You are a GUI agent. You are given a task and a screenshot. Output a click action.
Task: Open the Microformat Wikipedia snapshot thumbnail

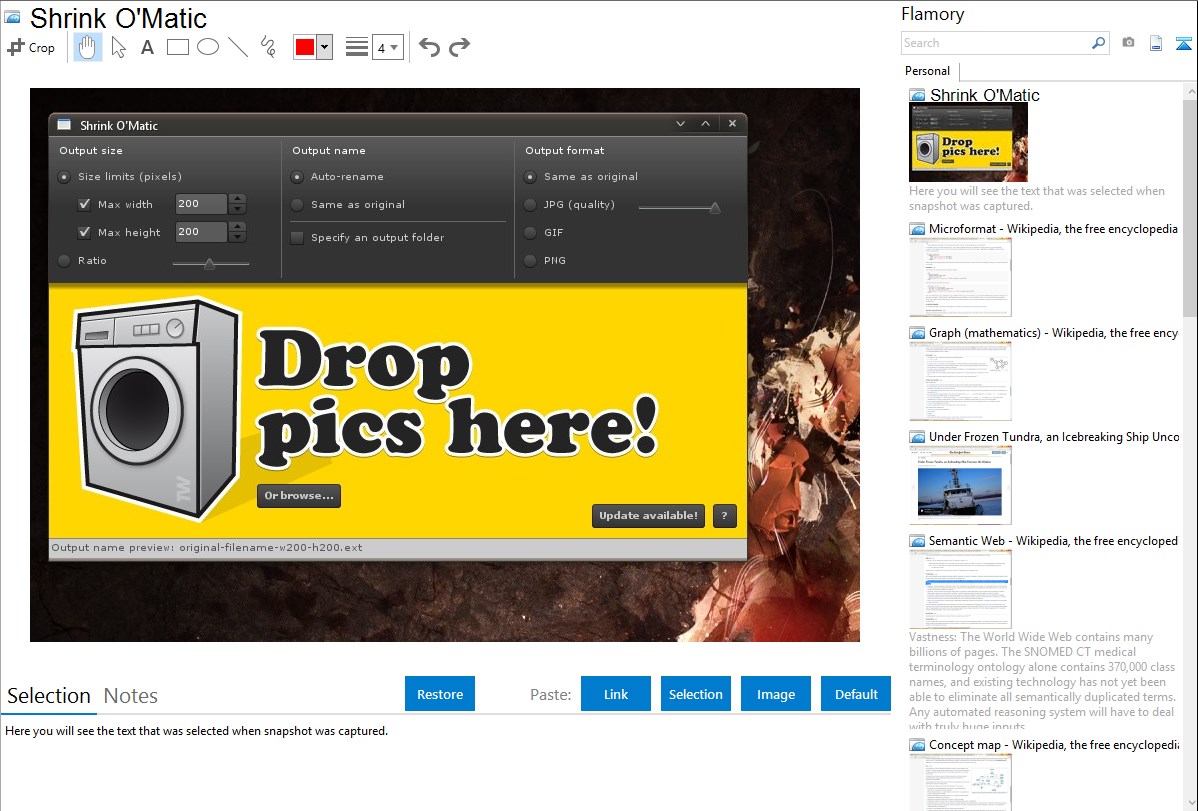(x=960, y=277)
